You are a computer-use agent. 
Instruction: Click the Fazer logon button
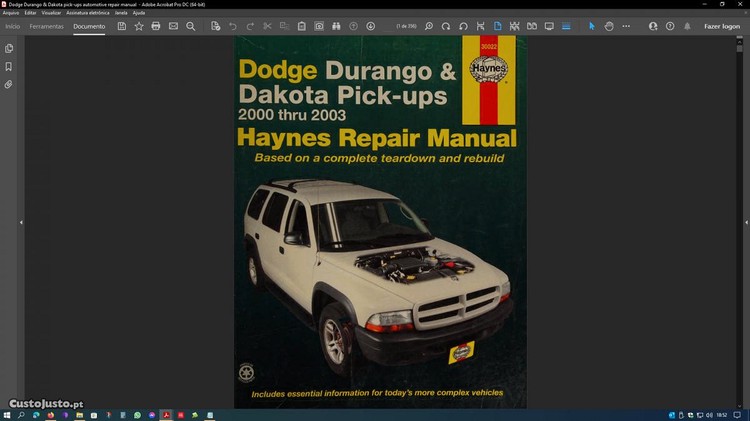coord(721,26)
